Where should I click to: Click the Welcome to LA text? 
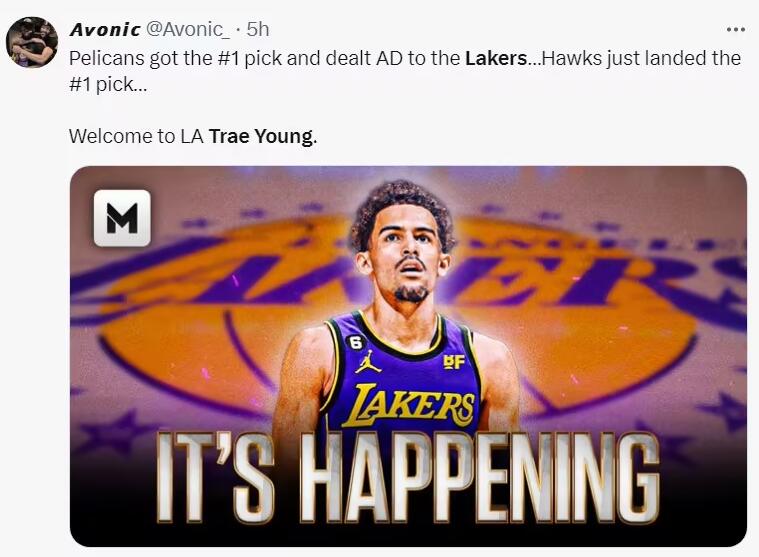coord(136,136)
